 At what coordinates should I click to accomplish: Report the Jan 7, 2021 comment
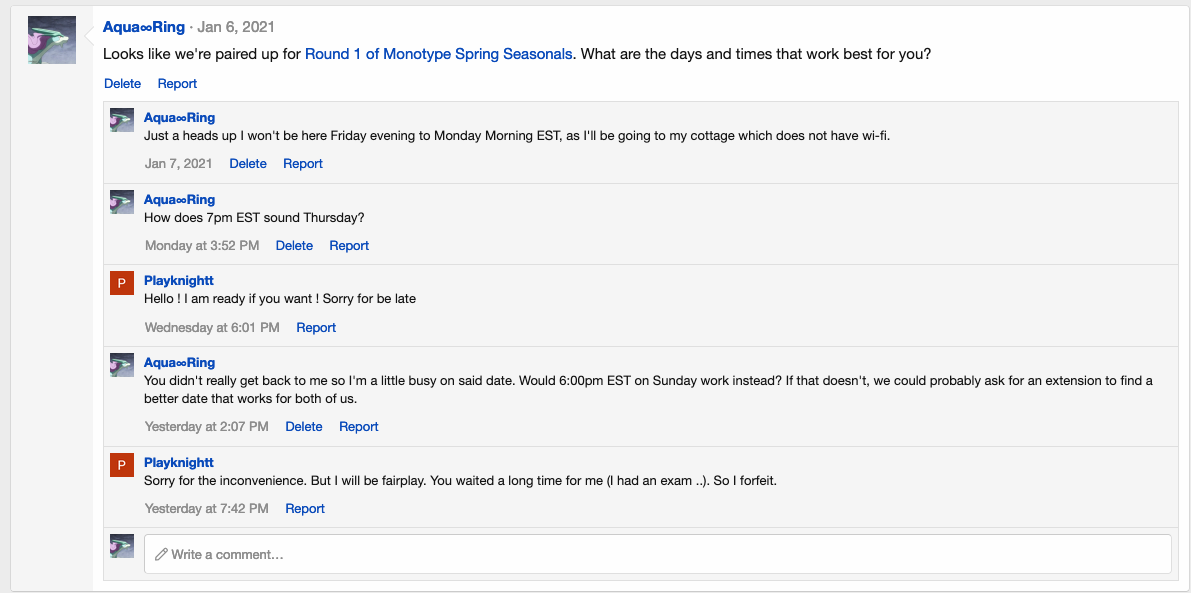coord(303,164)
